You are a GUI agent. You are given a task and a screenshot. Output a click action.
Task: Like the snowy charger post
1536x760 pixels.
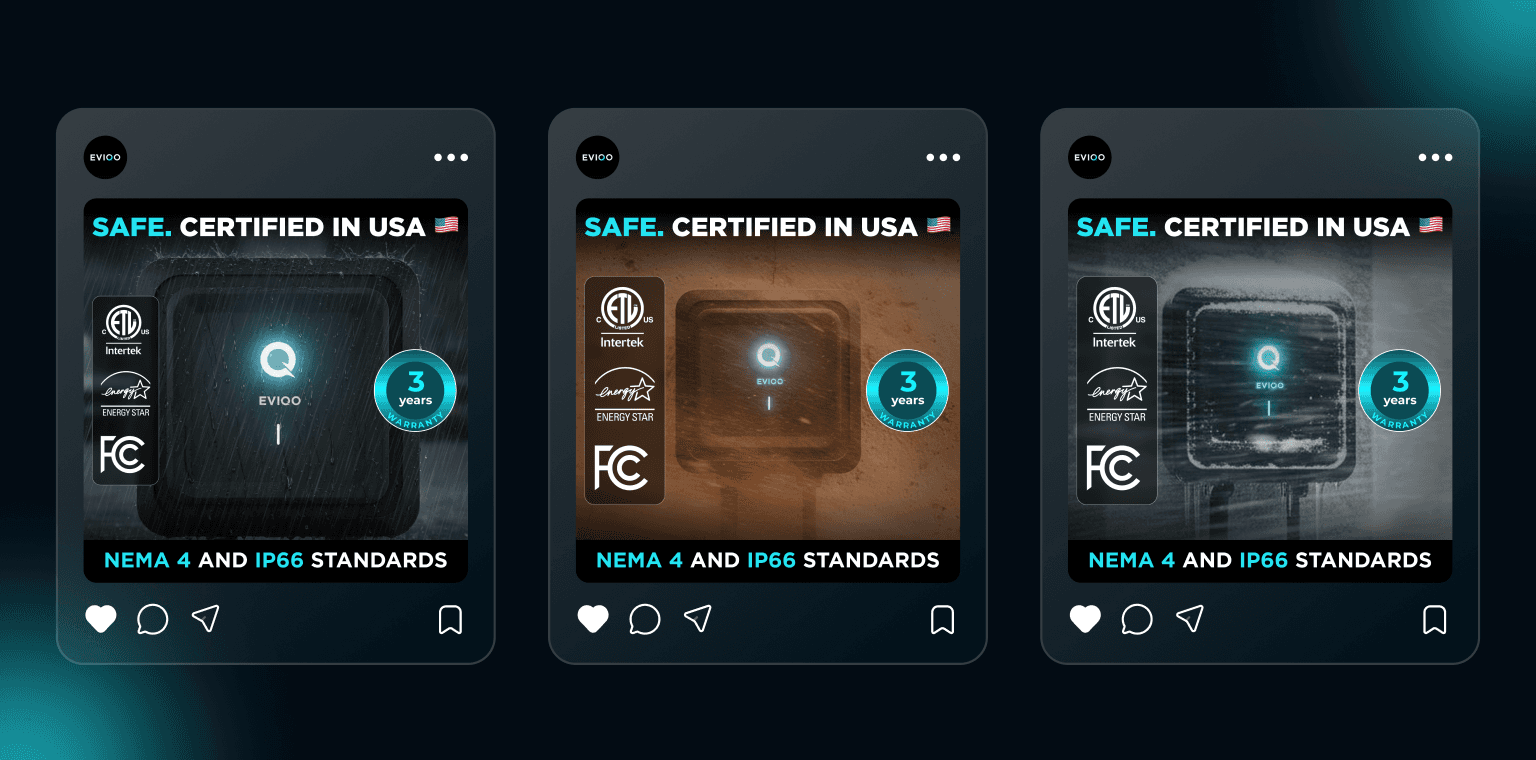click(x=1085, y=619)
